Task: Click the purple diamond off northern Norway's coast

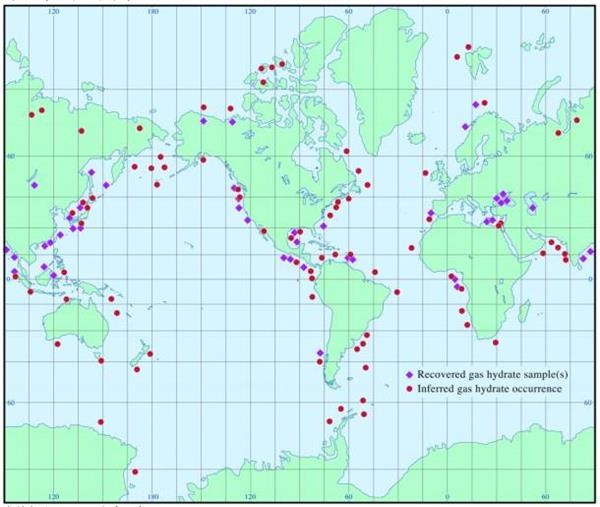Action: coord(475,104)
